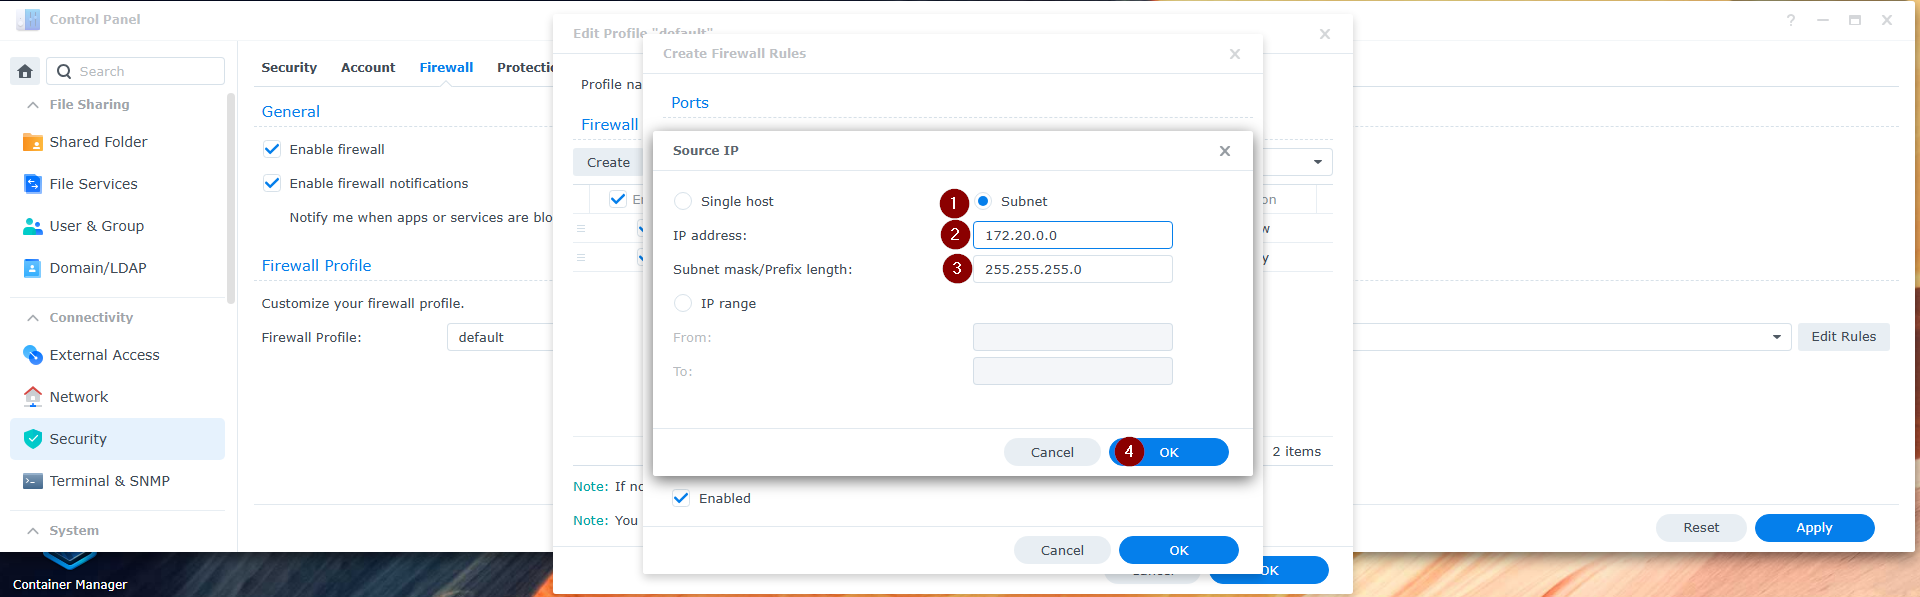The image size is (1920, 597).
Task: Toggle Enable firewall notifications checkbox
Action: (x=272, y=183)
